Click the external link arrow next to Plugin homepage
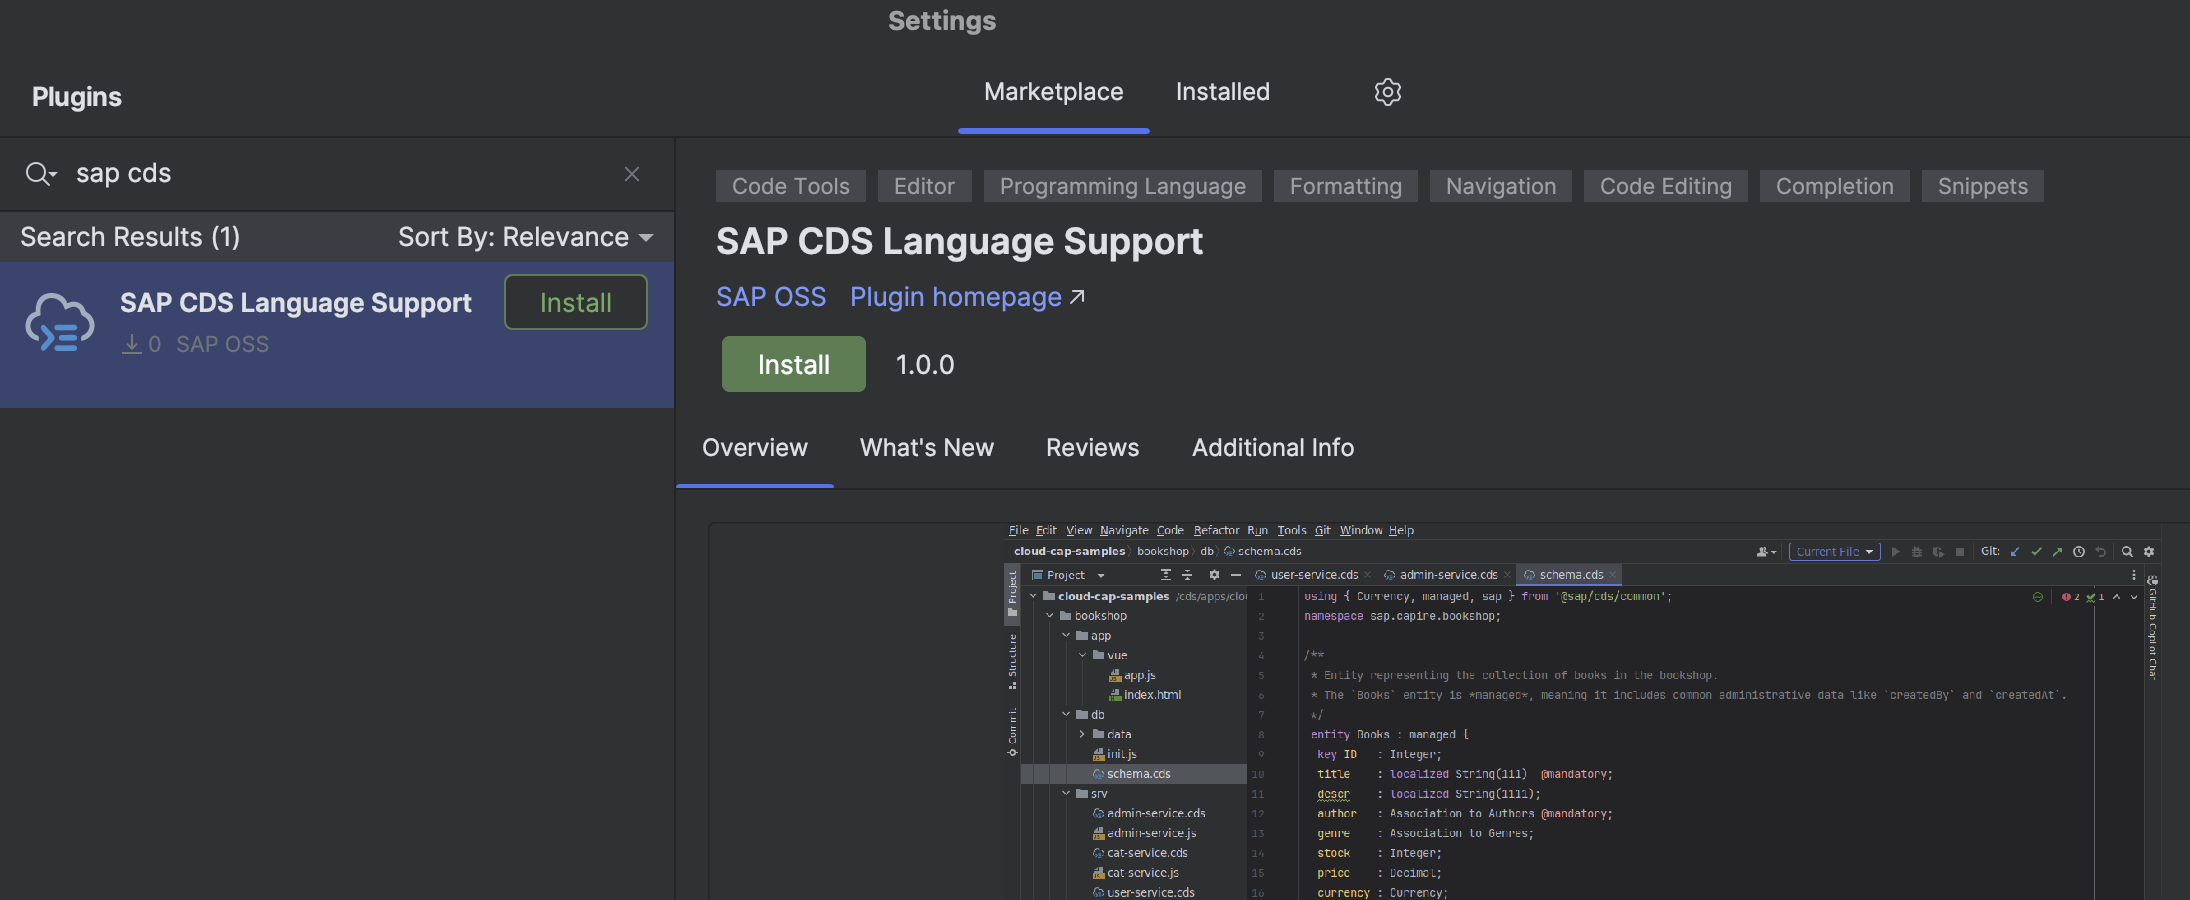2190x900 pixels. pyautogui.click(x=1077, y=297)
